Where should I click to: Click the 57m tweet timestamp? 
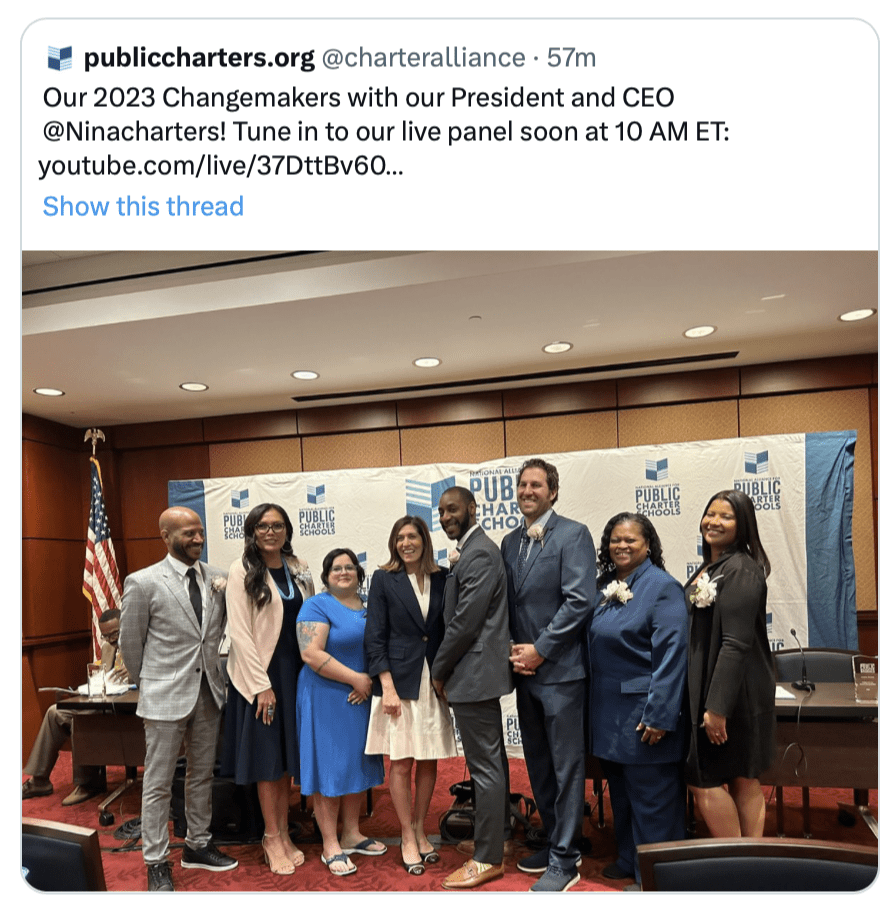click(571, 58)
